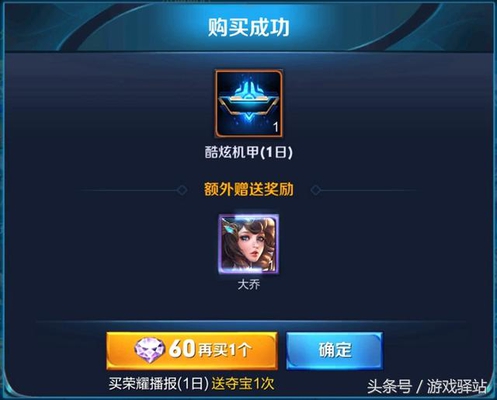Click the 头条号 watermark text
497x400 pixels.
point(389,387)
